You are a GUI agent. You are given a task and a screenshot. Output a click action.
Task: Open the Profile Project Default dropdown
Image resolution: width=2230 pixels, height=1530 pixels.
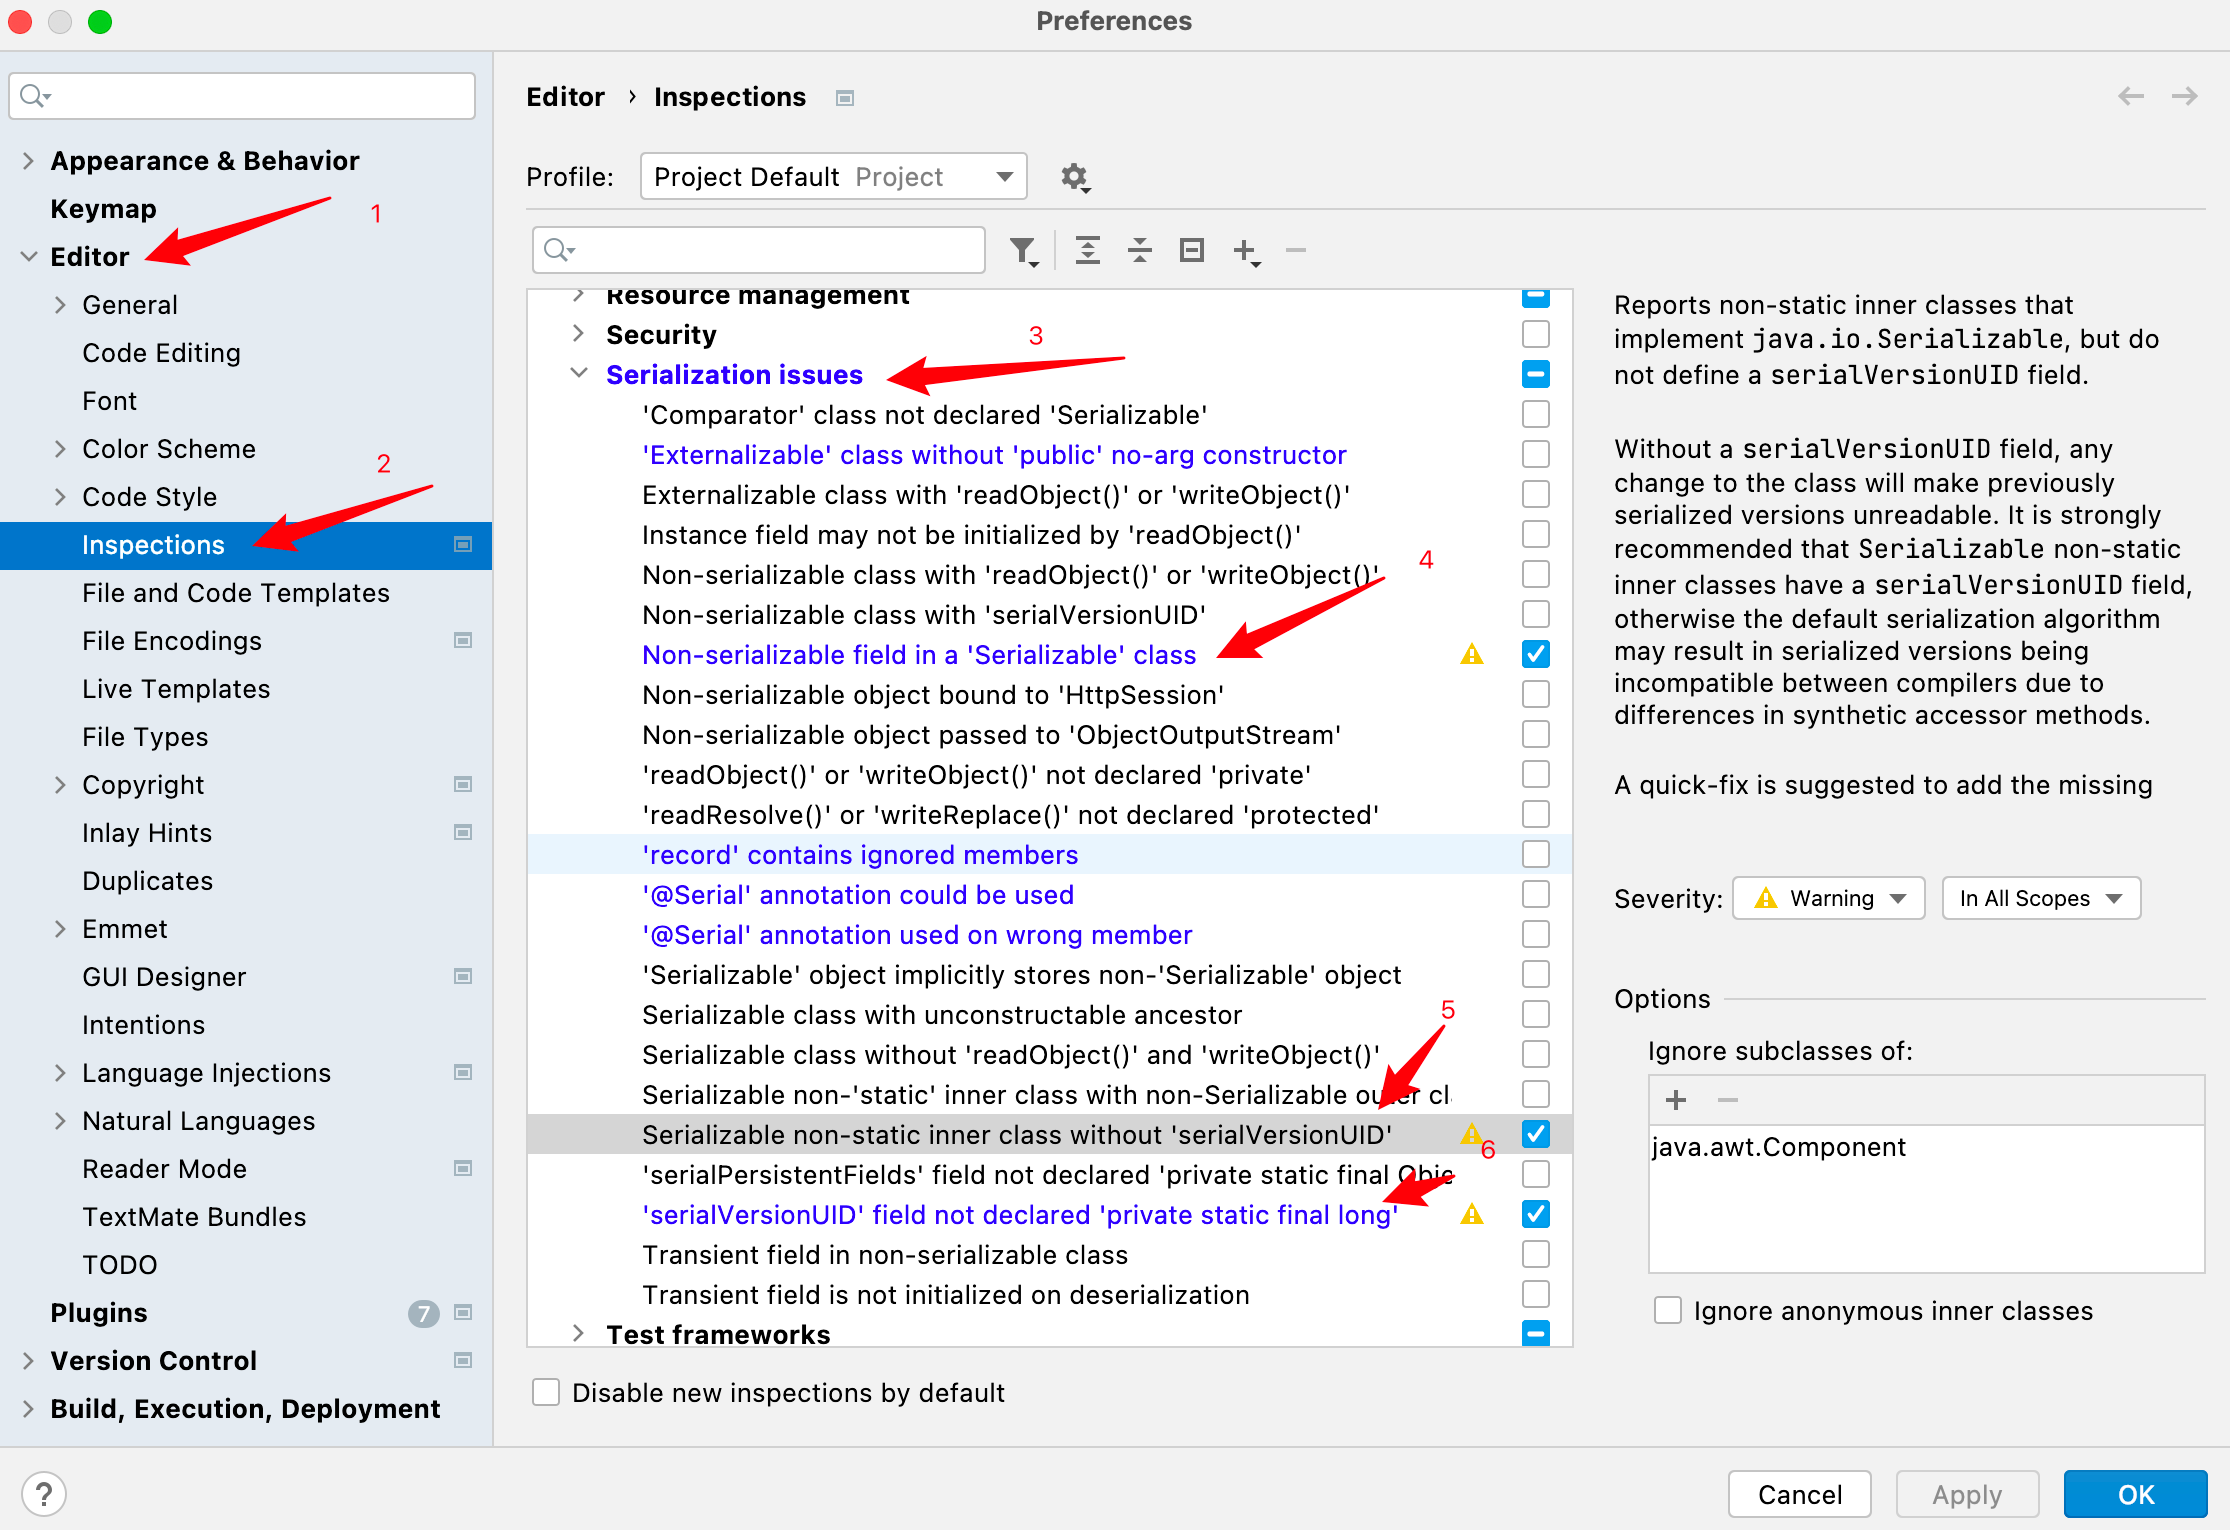tap(833, 177)
